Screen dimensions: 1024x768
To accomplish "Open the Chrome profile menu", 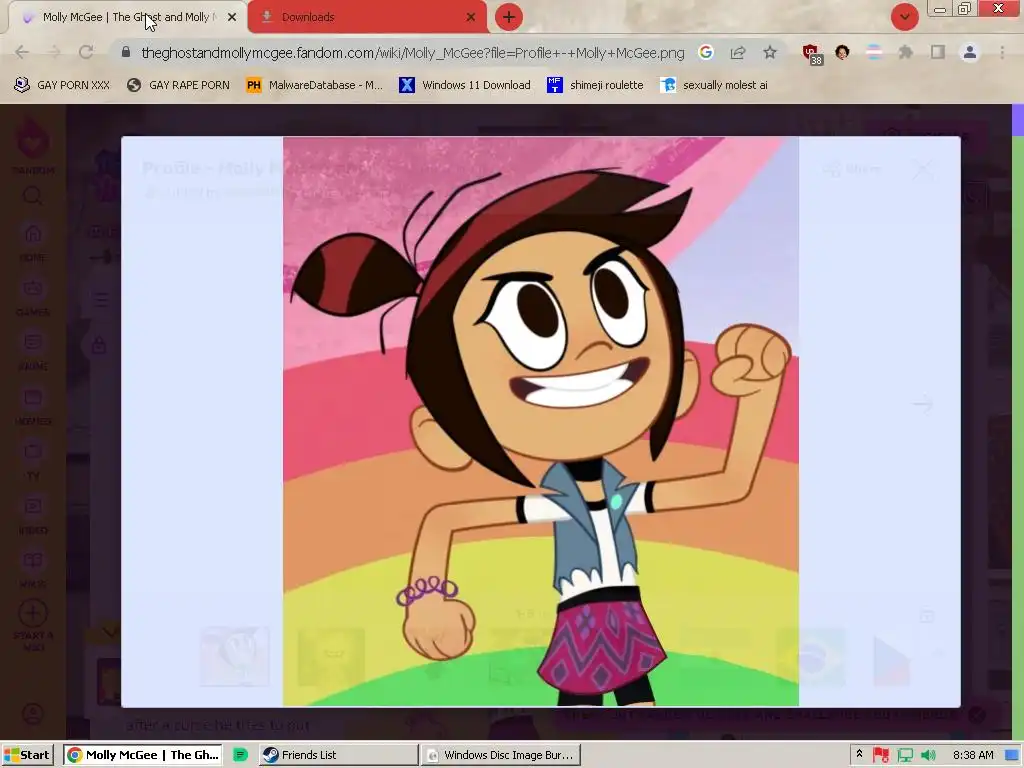I will (x=970, y=52).
